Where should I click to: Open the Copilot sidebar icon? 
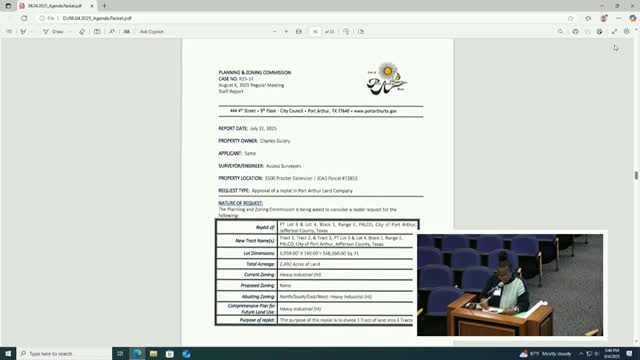click(633, 18)
